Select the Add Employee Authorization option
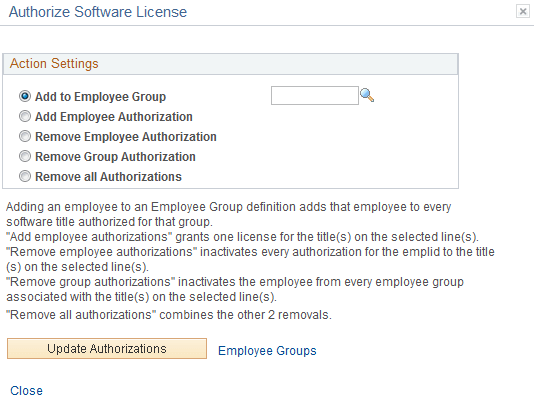534x405 pixels. click(x=25, y=116)
